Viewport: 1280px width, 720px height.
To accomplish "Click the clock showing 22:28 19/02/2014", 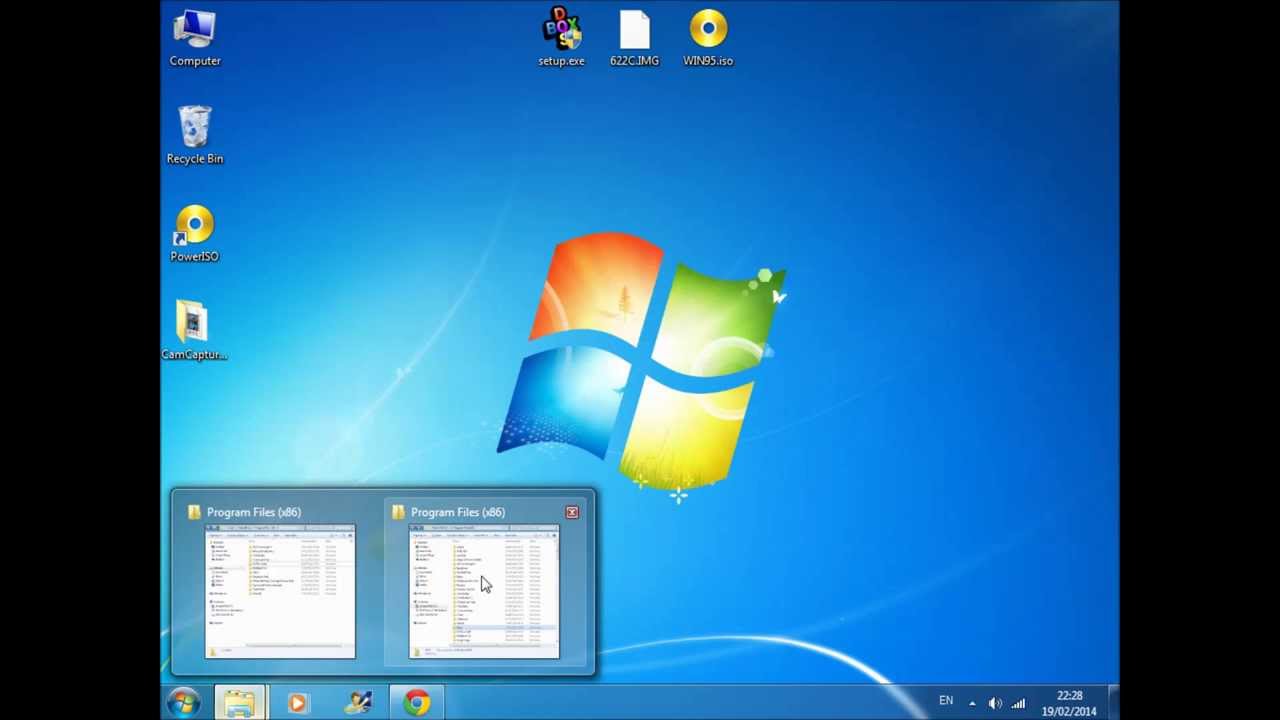I will [x=1069, y=703].
